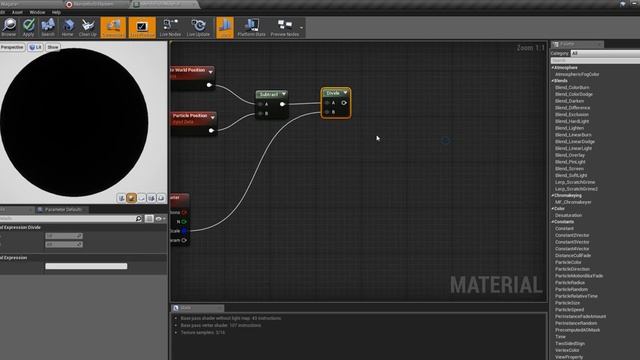Expand the toolbar overflow arrow
This screenshot has width=640, height=360.
click(x=302, y=28)
